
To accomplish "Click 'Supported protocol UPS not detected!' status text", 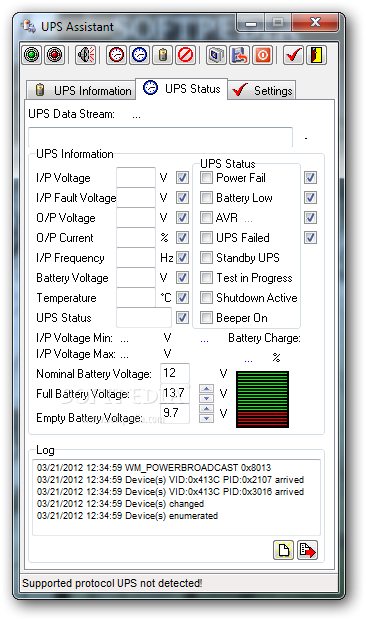I will coord(112,583).
